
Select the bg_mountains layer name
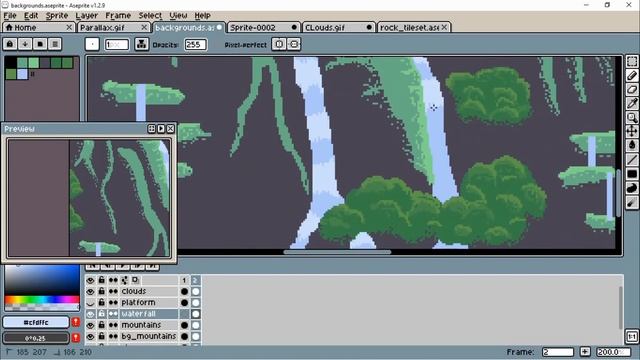[x=149, y=336]
